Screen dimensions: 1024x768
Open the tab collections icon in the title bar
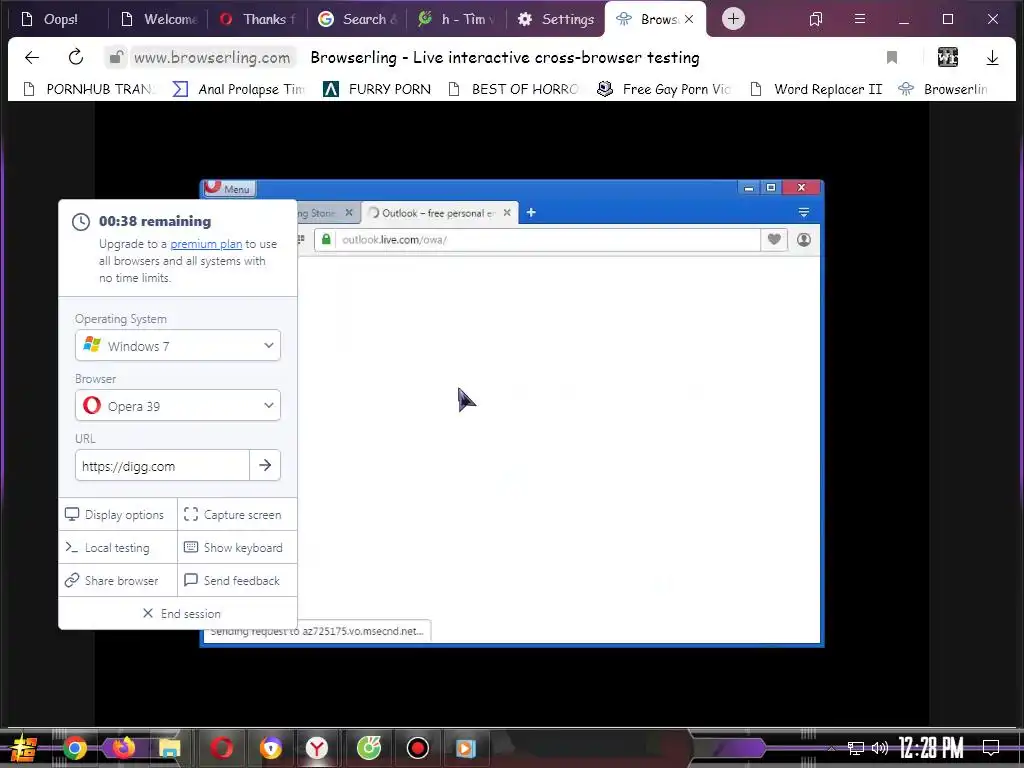tap(815, 19)
